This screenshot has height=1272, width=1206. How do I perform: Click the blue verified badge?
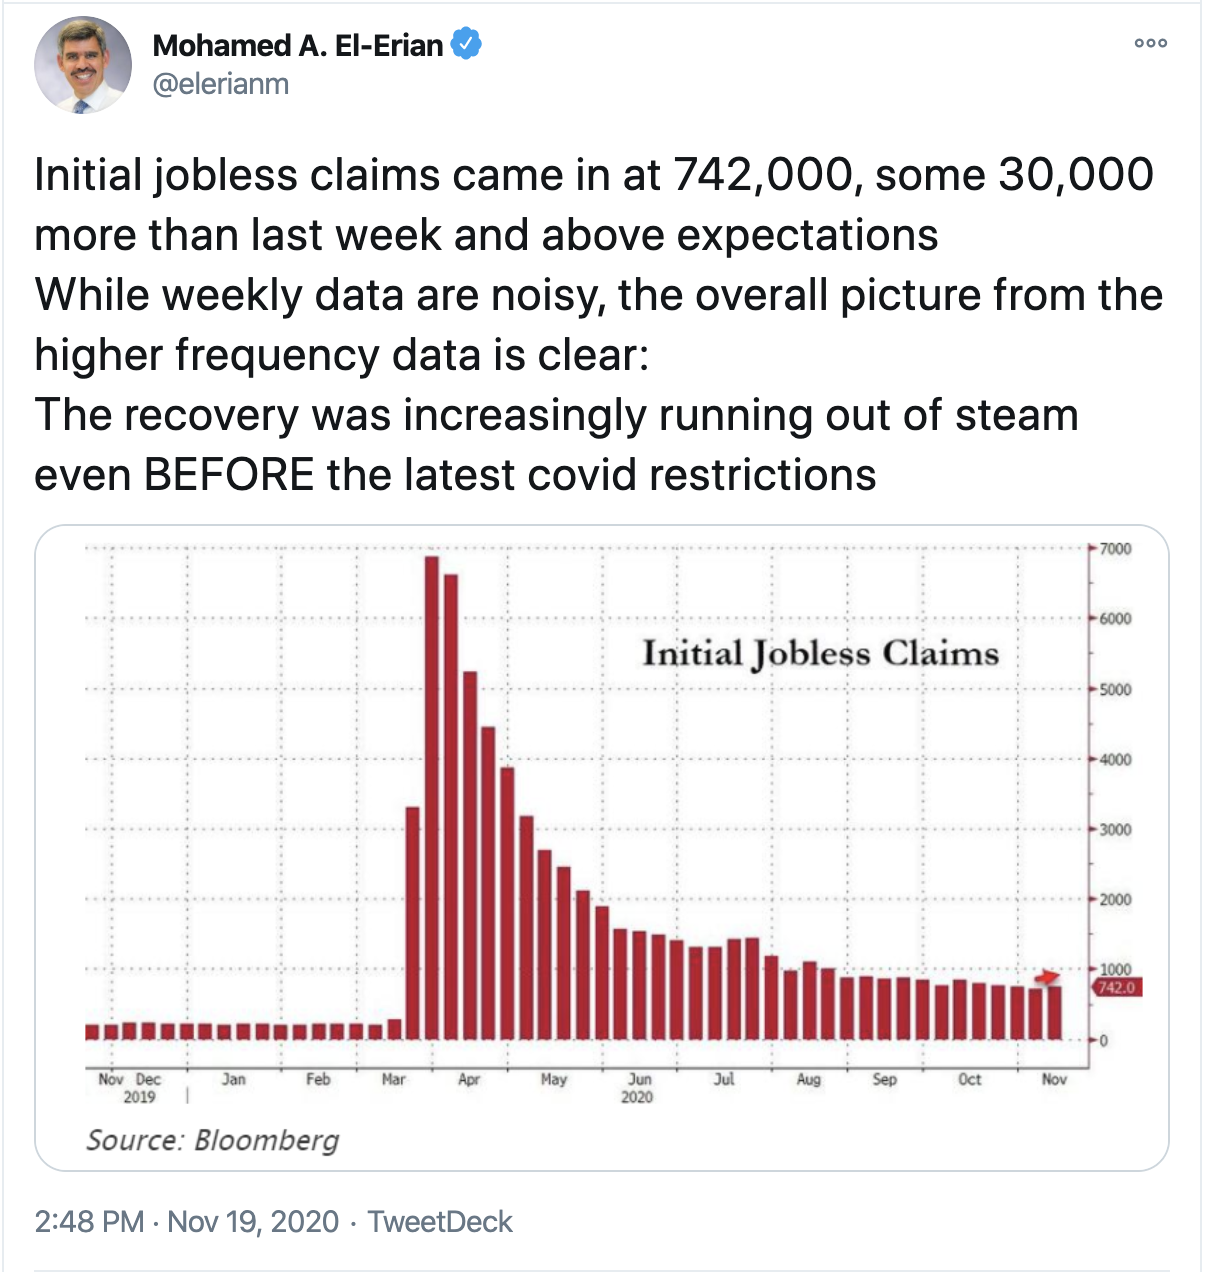tap(466, 45)
